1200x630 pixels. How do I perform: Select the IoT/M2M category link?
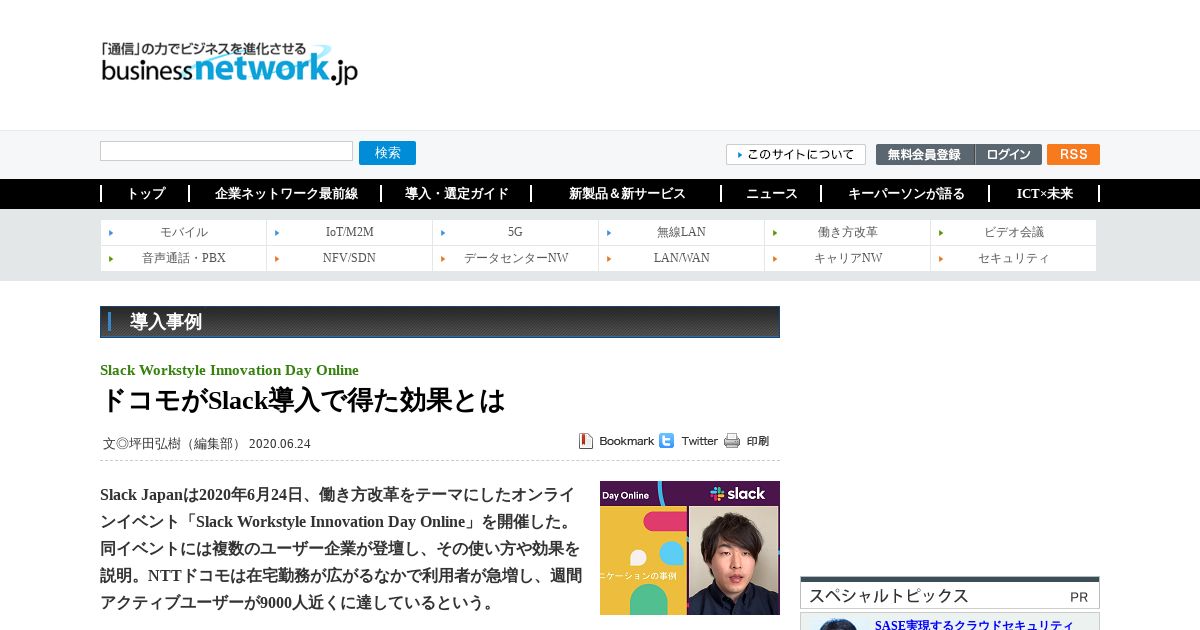tap(349, 232)
